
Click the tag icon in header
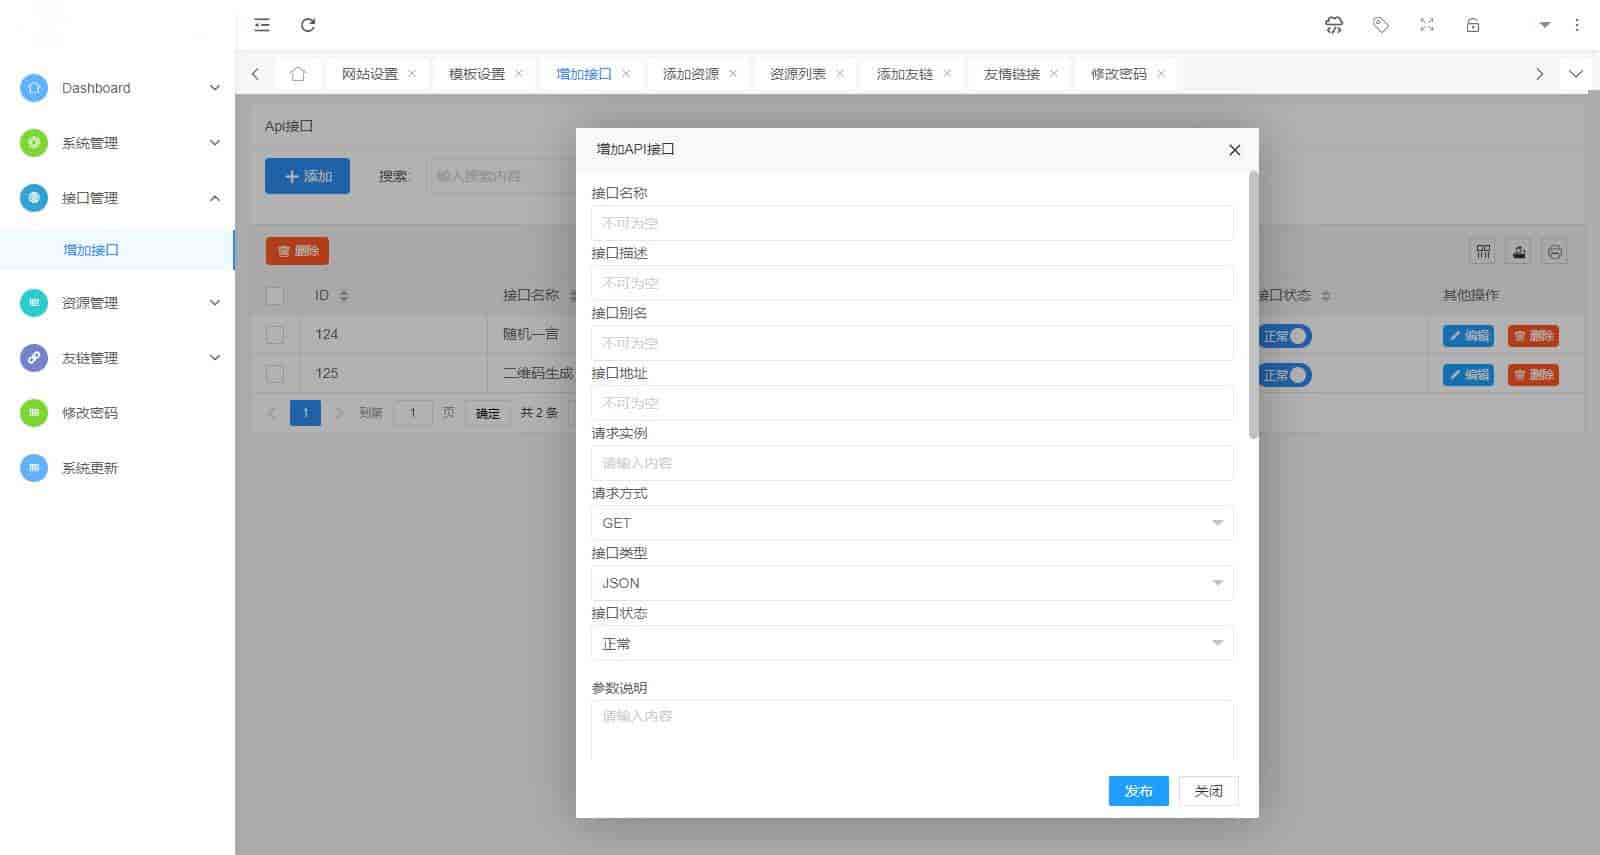tap(1381, 25)
